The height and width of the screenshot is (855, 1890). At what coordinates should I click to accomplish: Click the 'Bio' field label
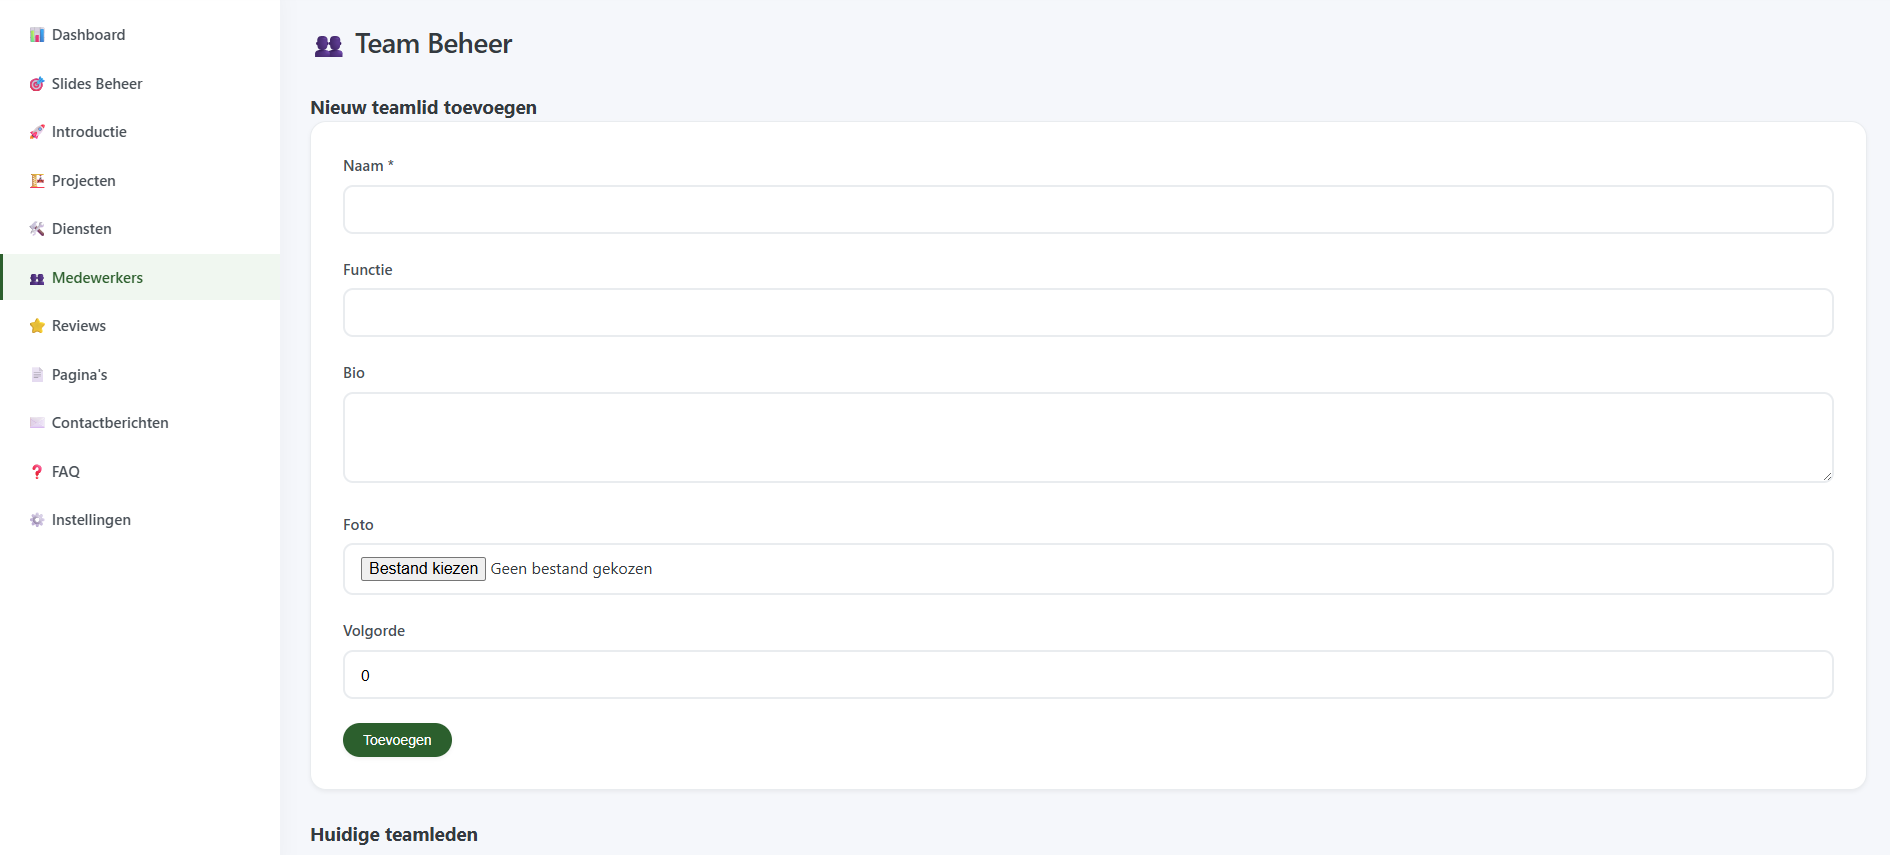(x=354, y=373)
